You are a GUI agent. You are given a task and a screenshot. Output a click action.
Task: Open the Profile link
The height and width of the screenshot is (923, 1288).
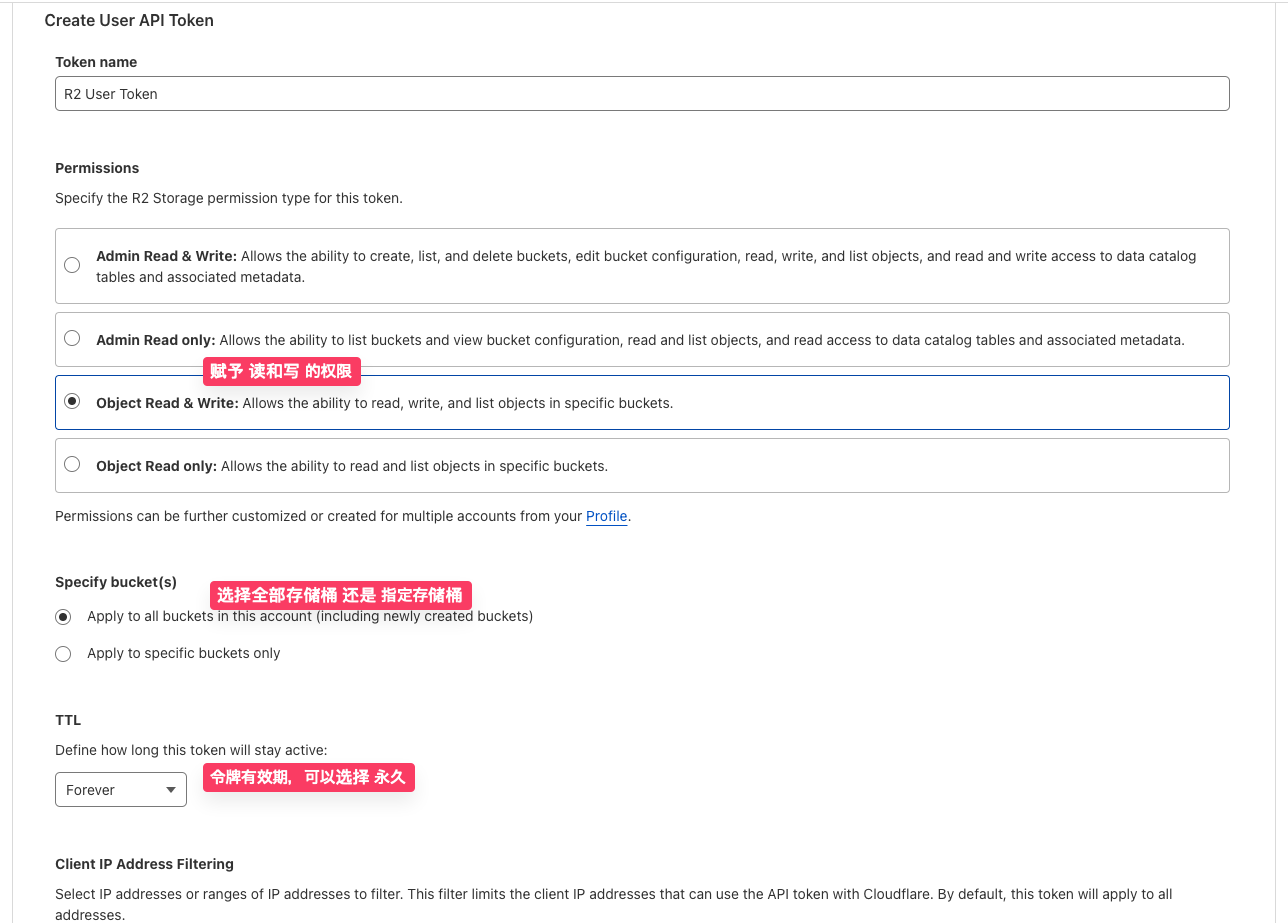[x=606, y=516]
